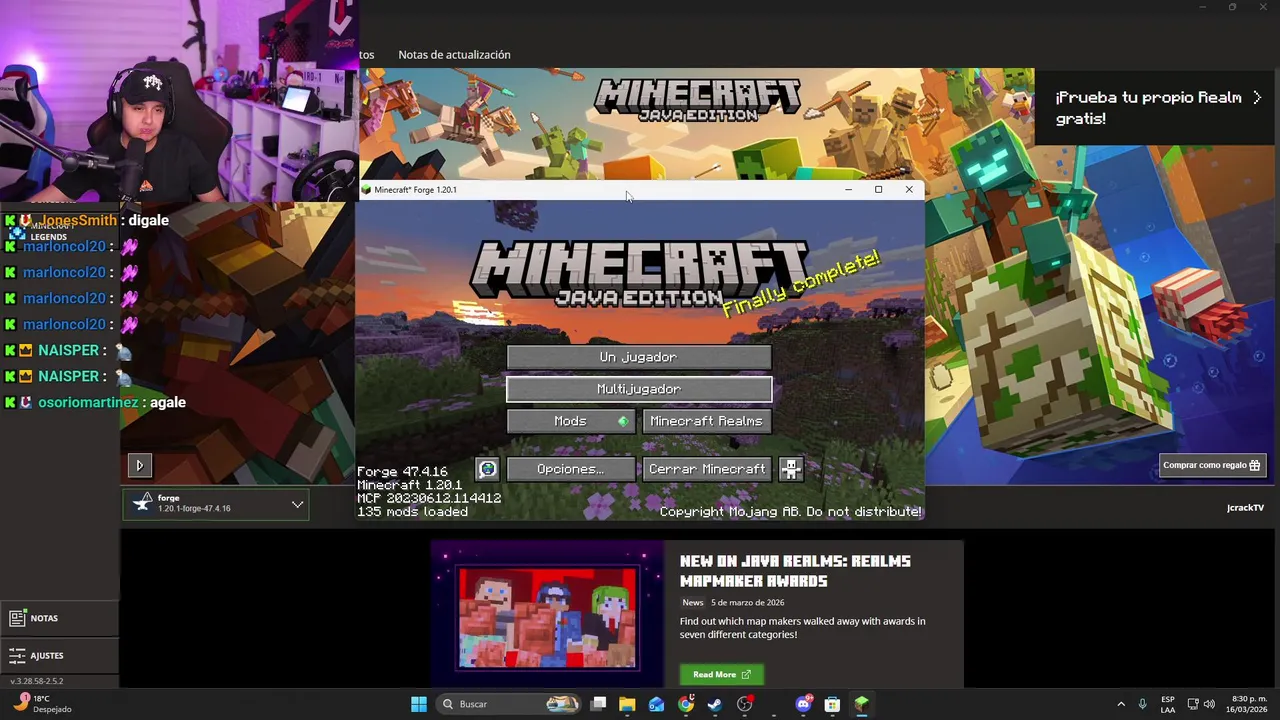The width and height of the screenshot is (1280, 720).
Task: Click the Ajustes sliders icon
Action: pyautogui.click(x=17, y=656)
